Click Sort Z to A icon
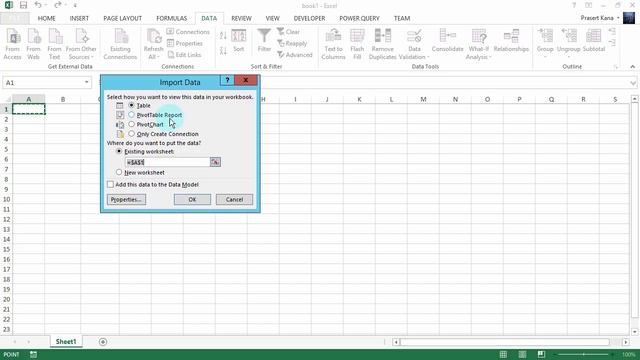Viewport: 640px width, 360px height. tap(223, 51)
